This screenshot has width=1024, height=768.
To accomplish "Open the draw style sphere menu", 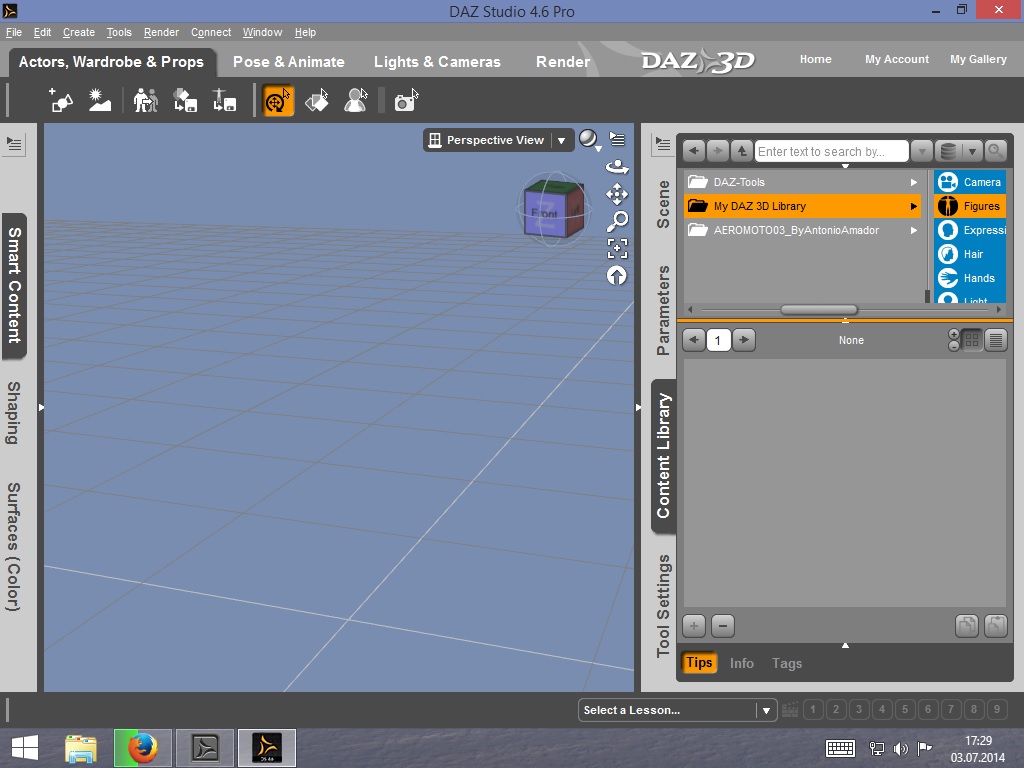I will coord(590,140).
